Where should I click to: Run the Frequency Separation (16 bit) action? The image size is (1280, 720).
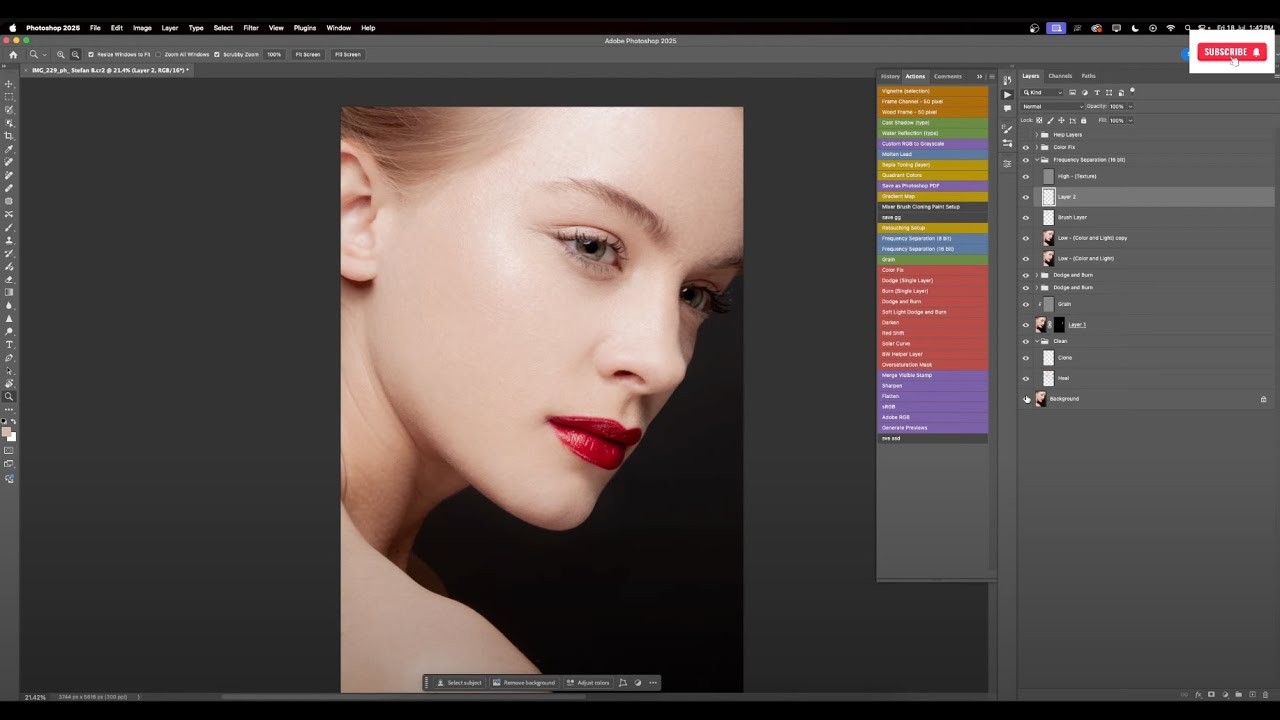pyautogui.click(x=932, y=249)
